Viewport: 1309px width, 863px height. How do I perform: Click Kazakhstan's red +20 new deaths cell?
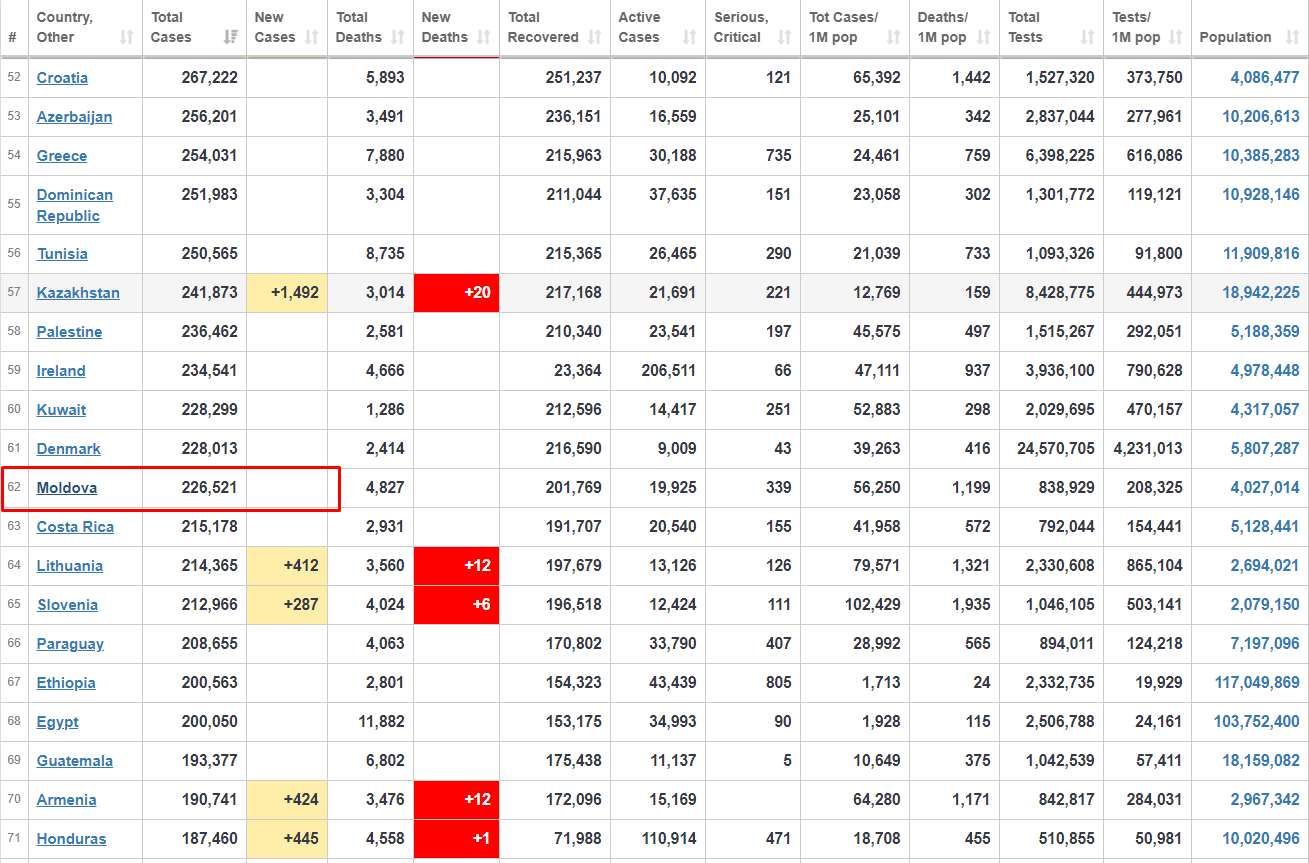[456, 293]
